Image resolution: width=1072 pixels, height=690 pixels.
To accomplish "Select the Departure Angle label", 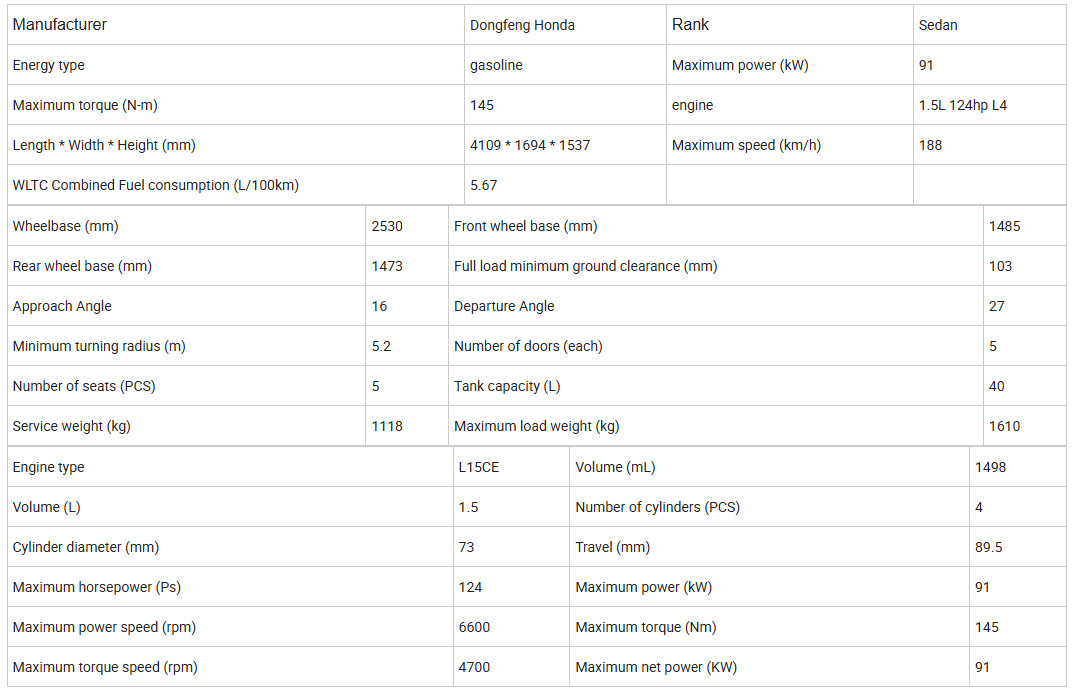I will [504, 306].
